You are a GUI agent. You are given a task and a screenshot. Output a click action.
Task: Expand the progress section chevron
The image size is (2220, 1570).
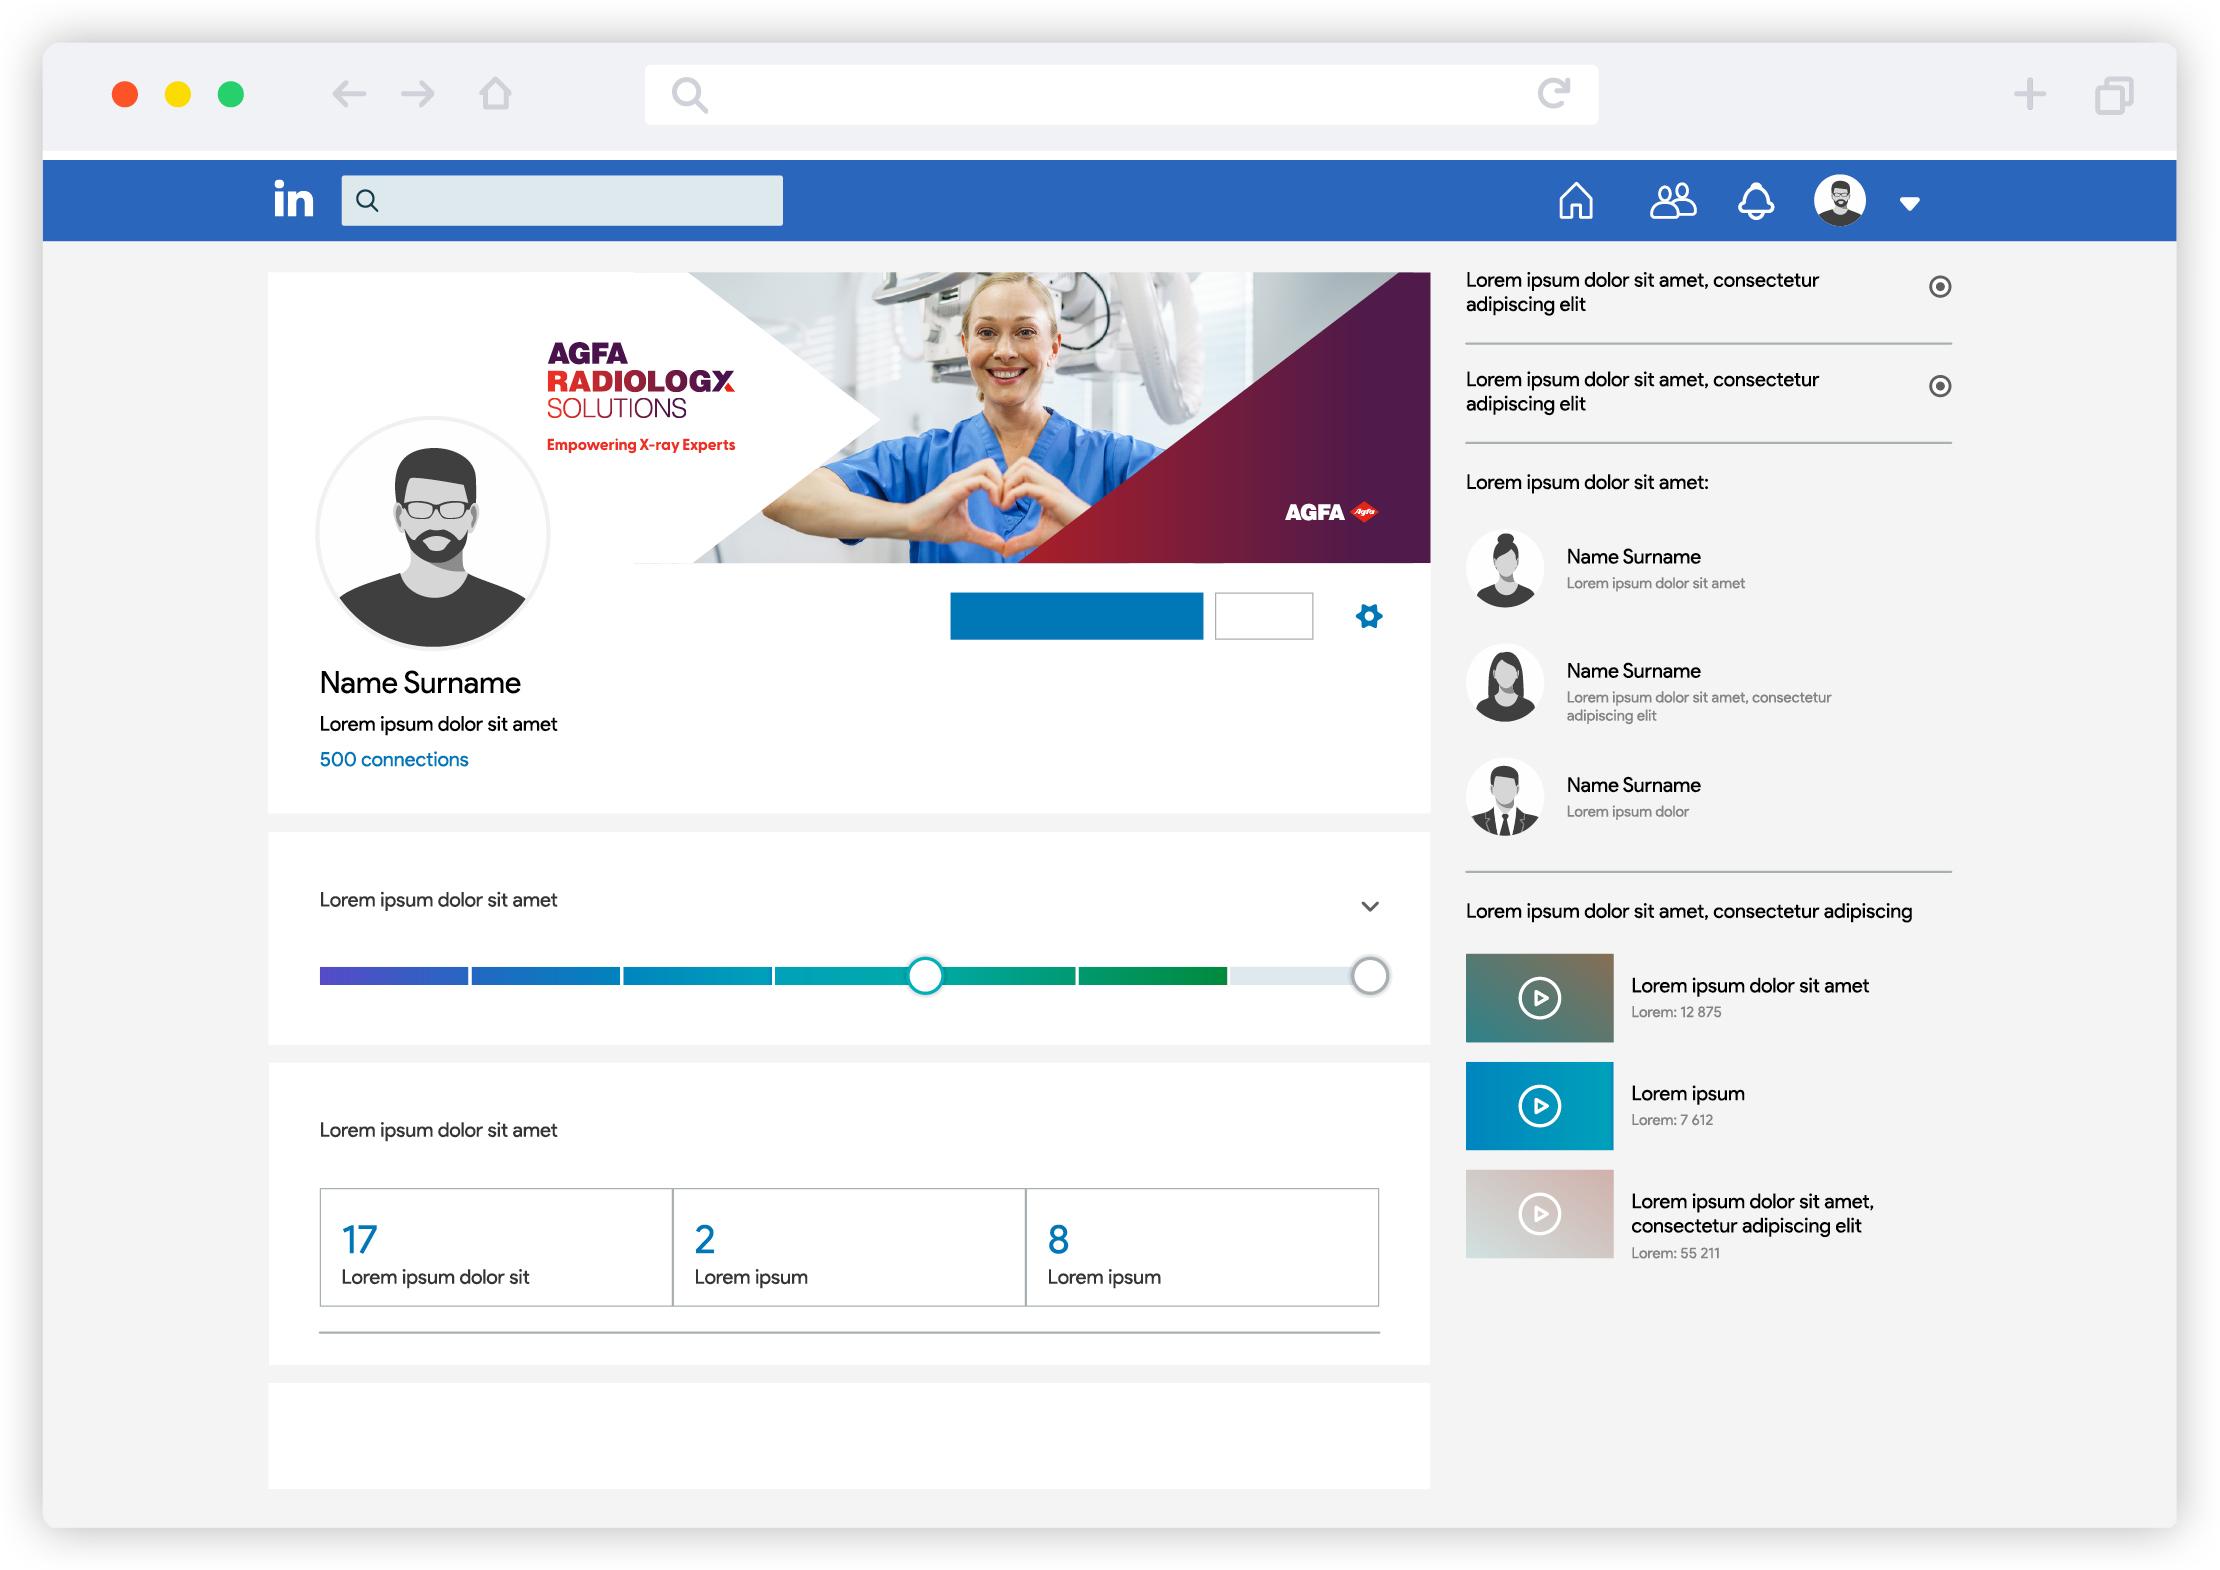click(1370, 906)
